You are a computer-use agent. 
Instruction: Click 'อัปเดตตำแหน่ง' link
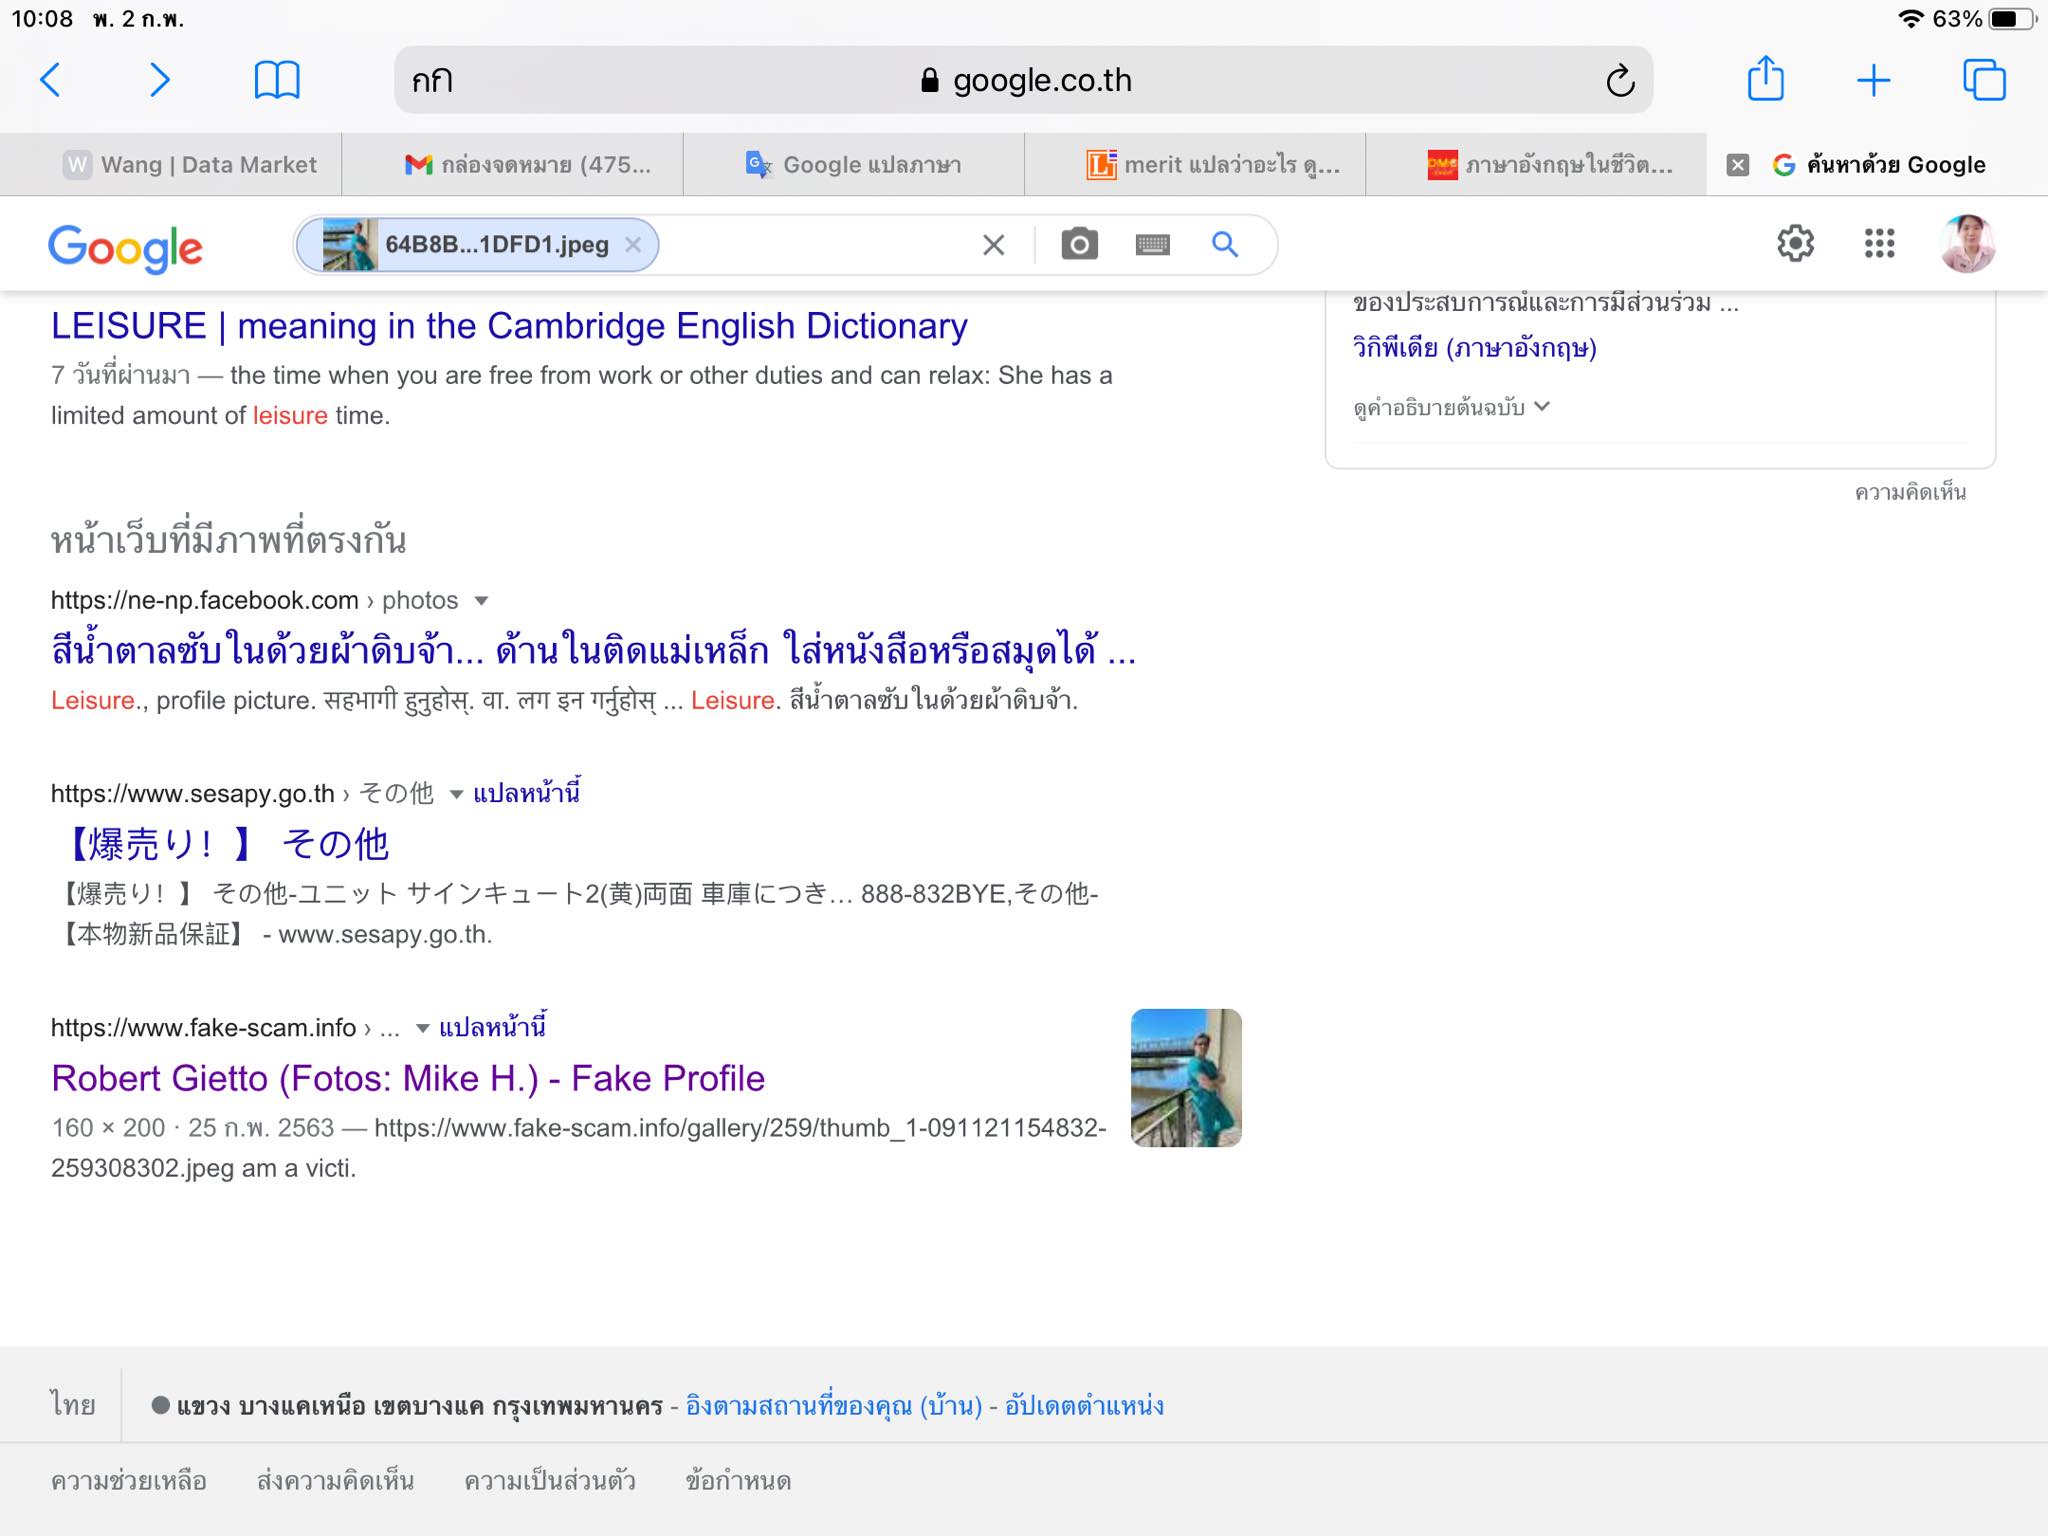(x=1084, y=1406)
